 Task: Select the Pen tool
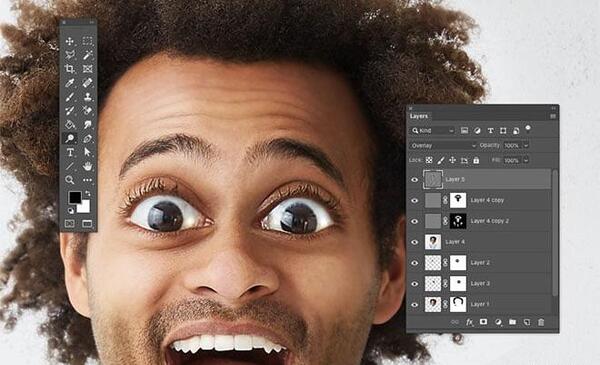point(87,138)
